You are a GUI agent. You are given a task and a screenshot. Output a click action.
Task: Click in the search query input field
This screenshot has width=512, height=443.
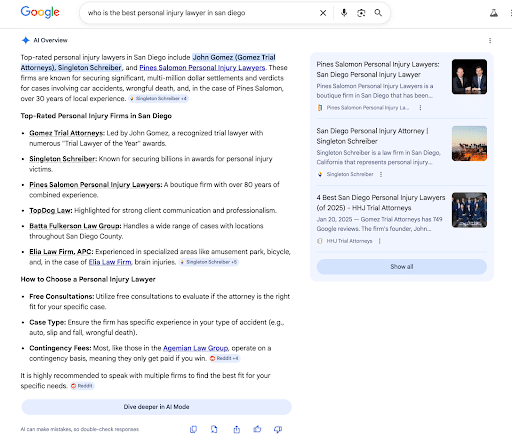[x=200, y=13]
